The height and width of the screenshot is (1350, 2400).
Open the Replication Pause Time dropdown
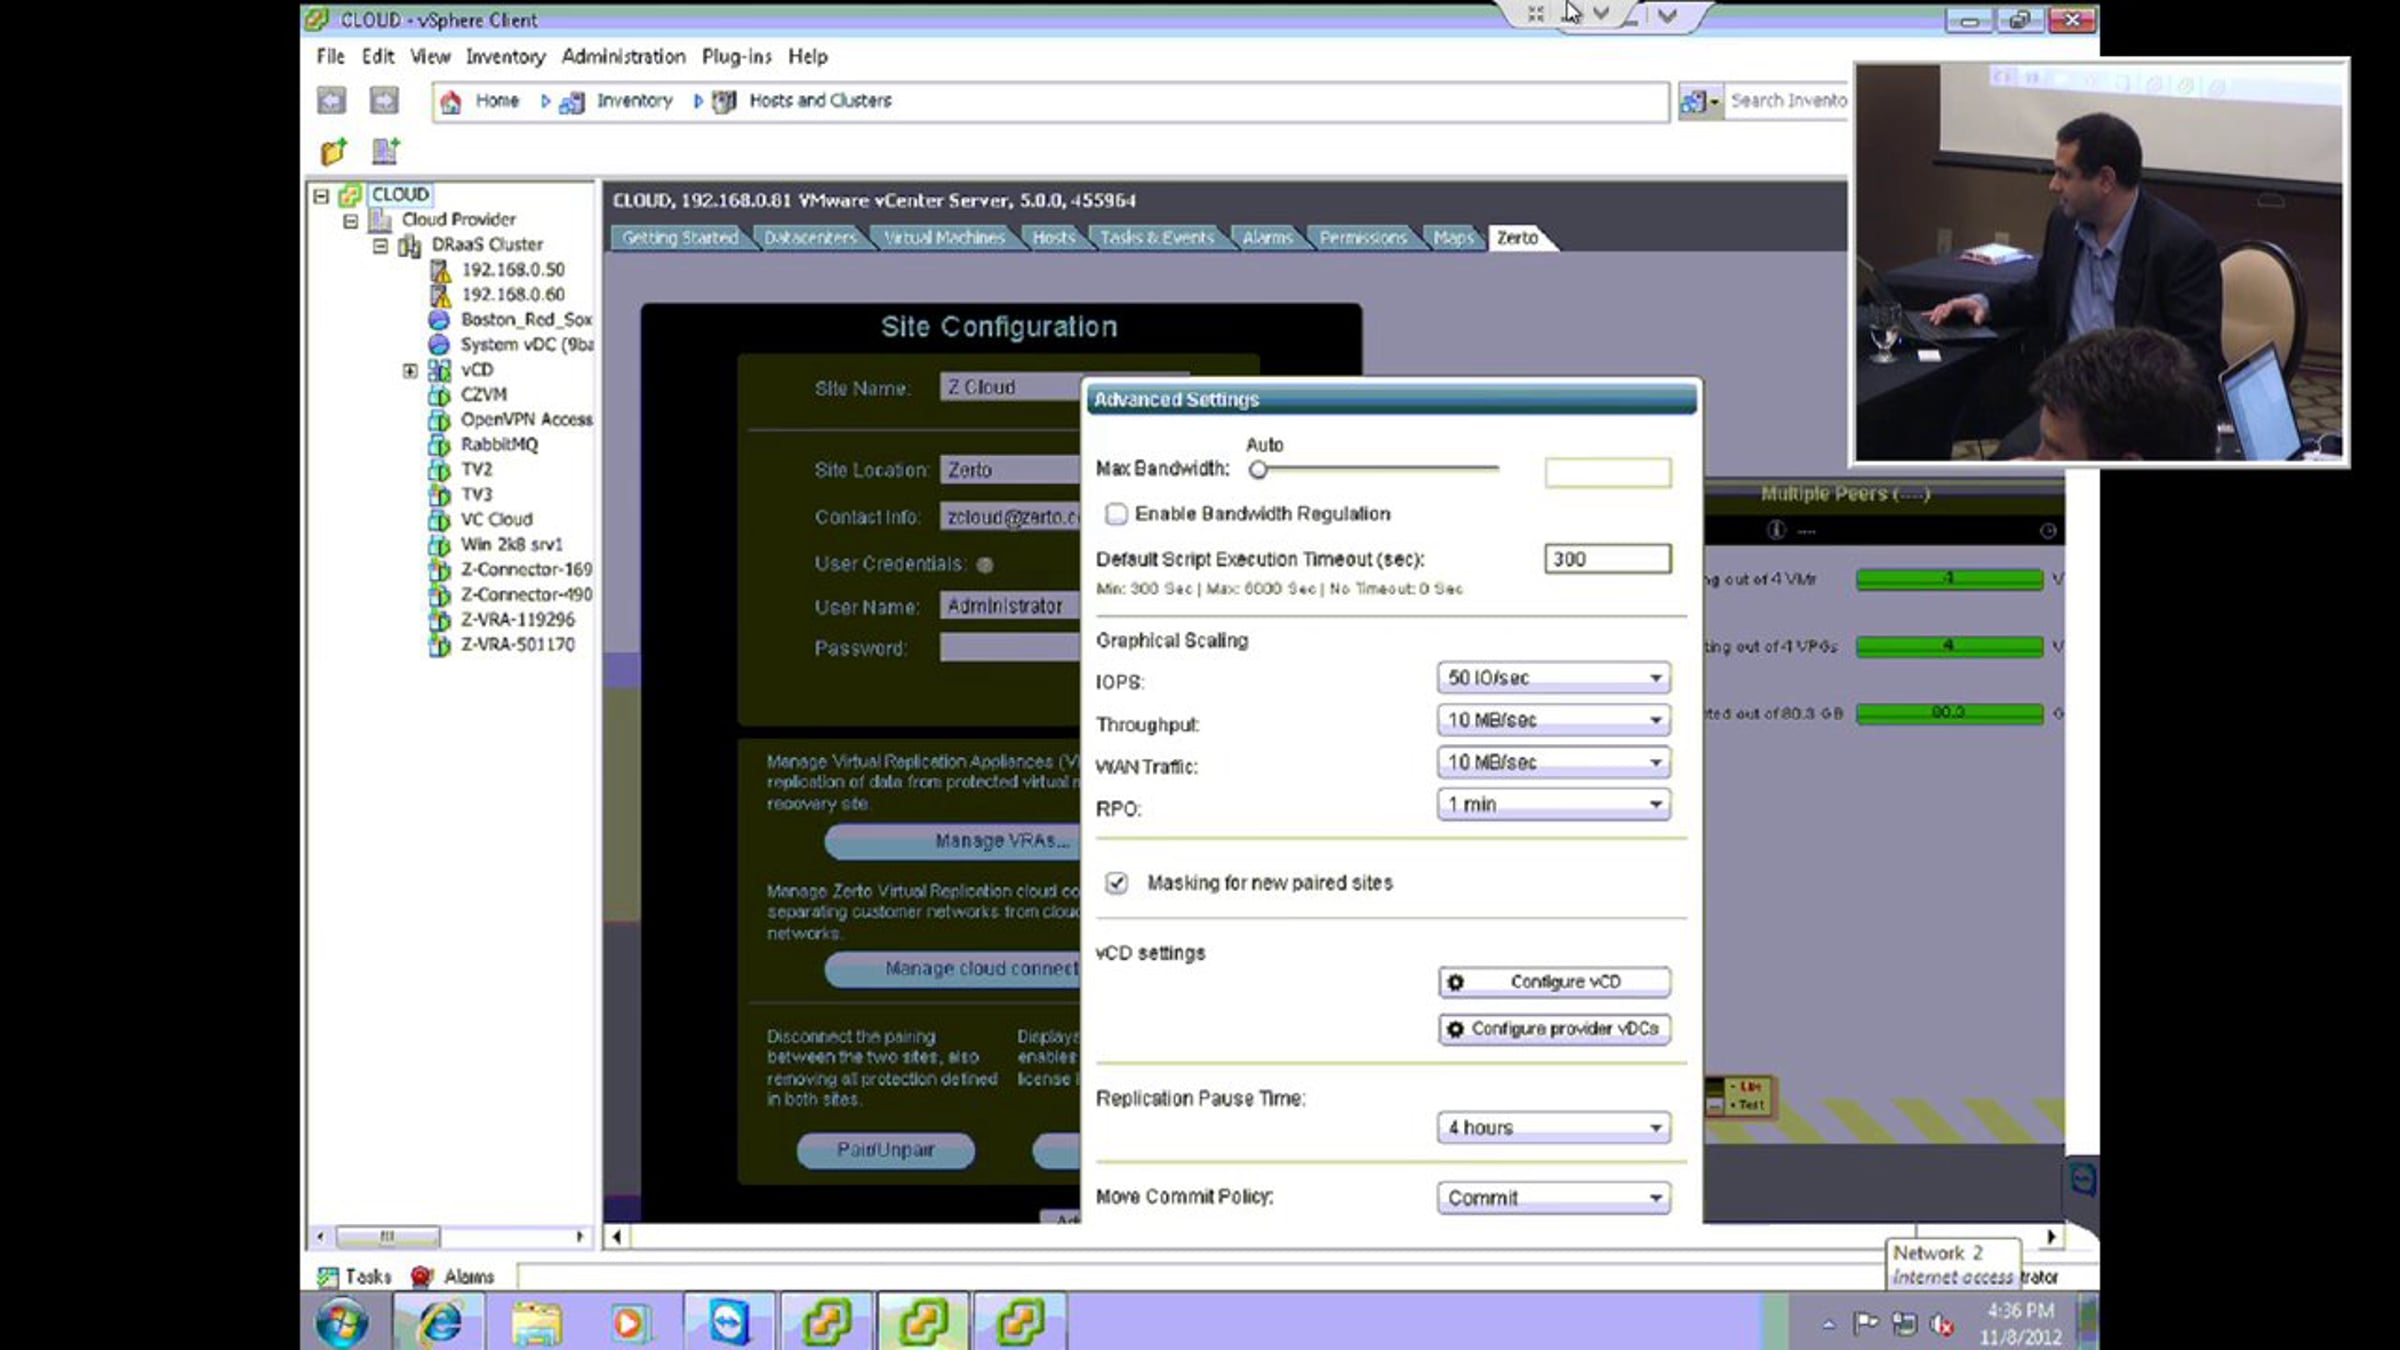click(1553, 1128)
